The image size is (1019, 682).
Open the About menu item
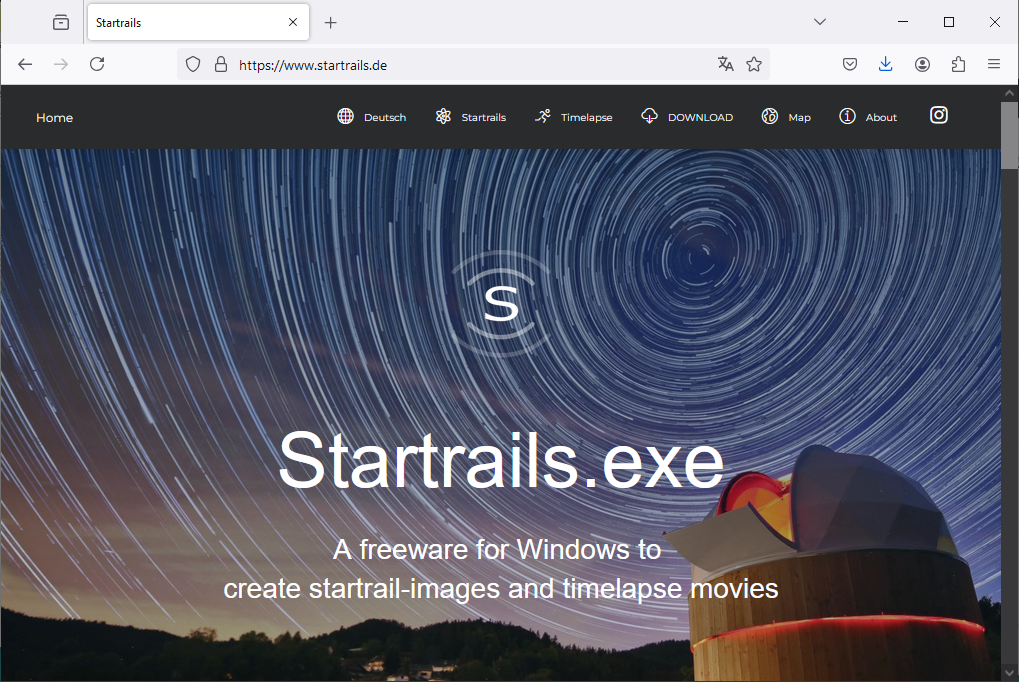click(x=881, y=118)
